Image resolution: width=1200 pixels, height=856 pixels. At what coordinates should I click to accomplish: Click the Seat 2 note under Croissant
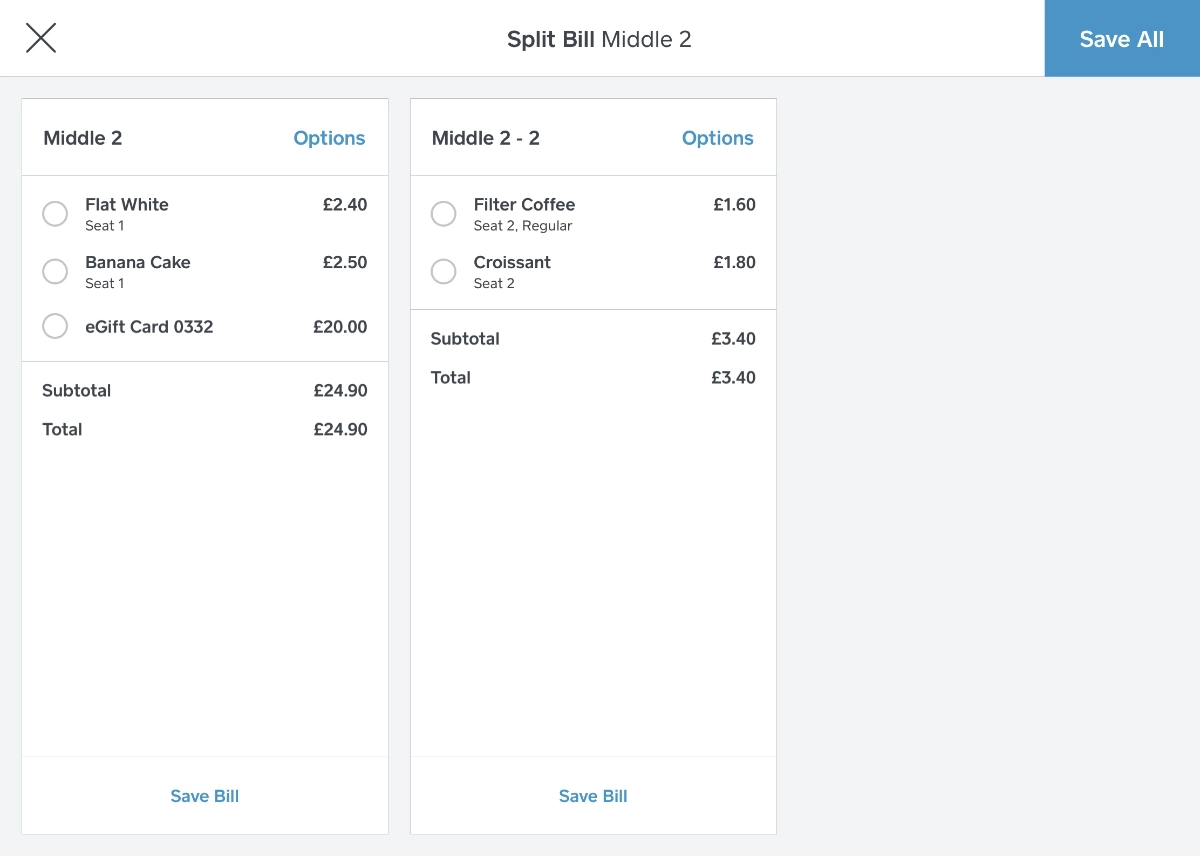[x=494, y=284]
